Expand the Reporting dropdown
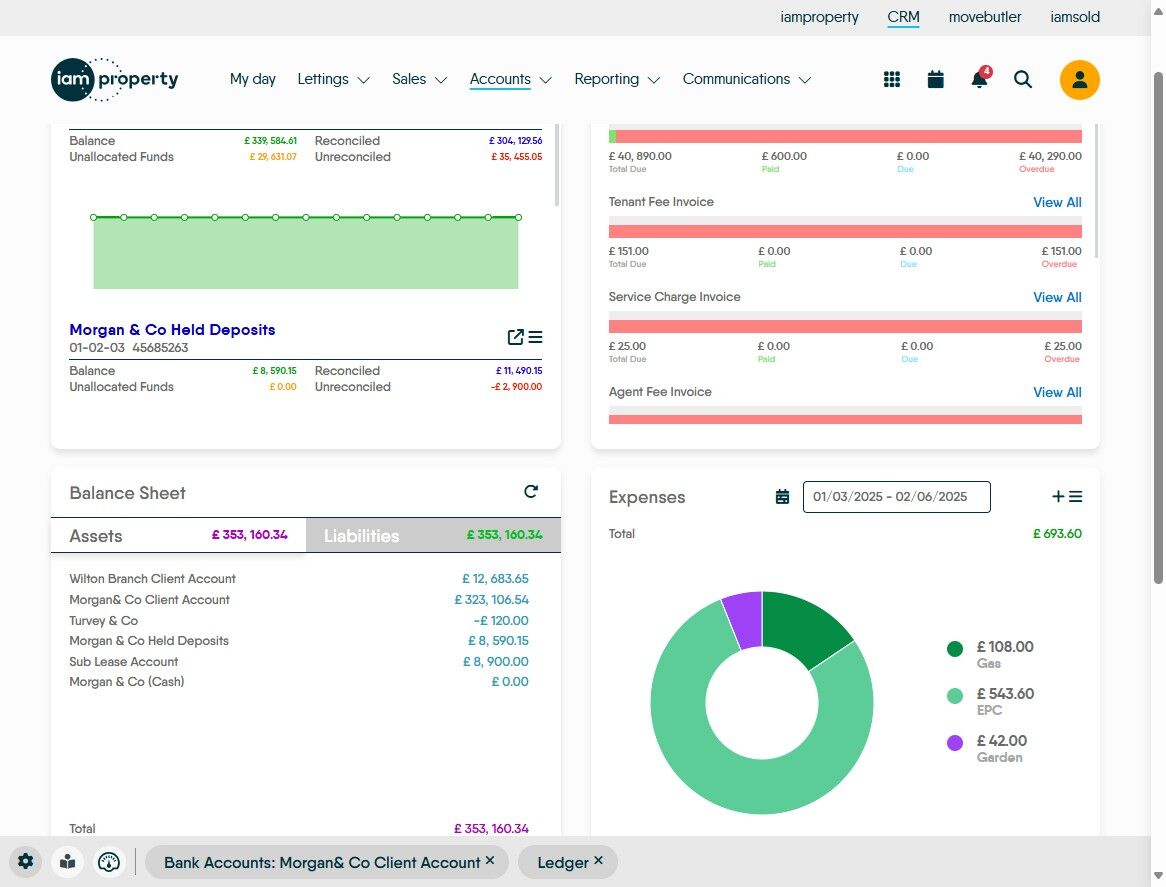The height and width of the screenshot is (887, 1166). click(616, 79)
